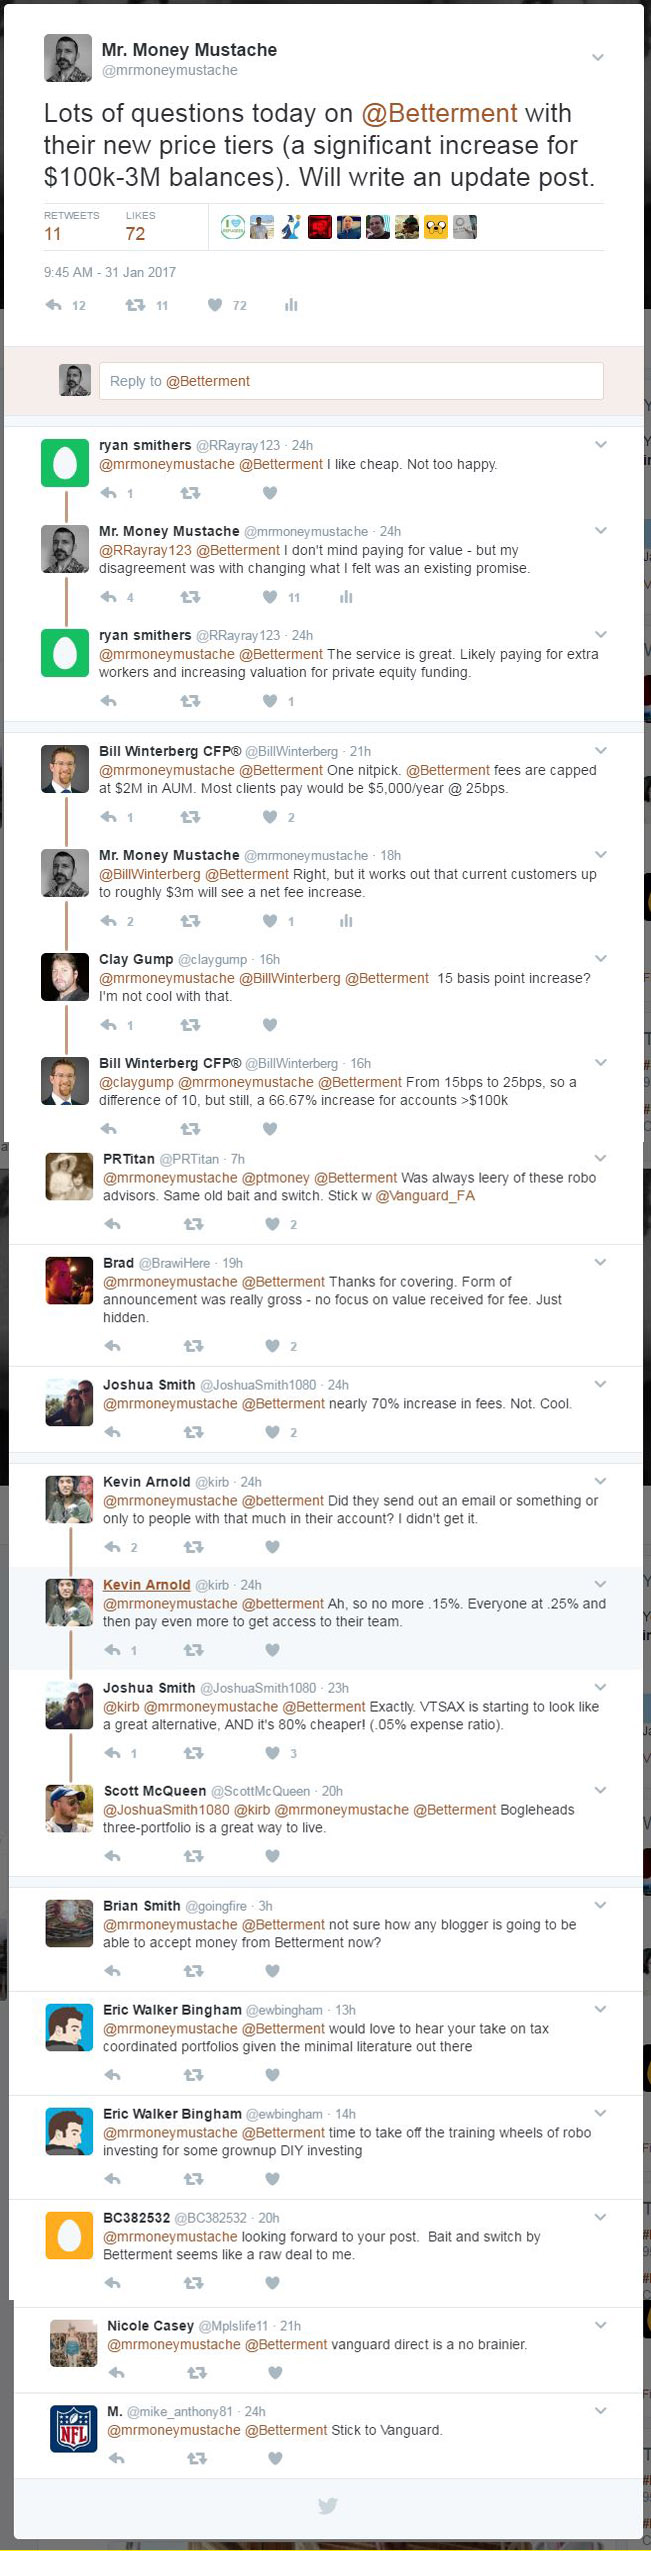651x2551 pixels.
Task: Like the main tweet with 72 likes
Action: [x=215, y=305]
